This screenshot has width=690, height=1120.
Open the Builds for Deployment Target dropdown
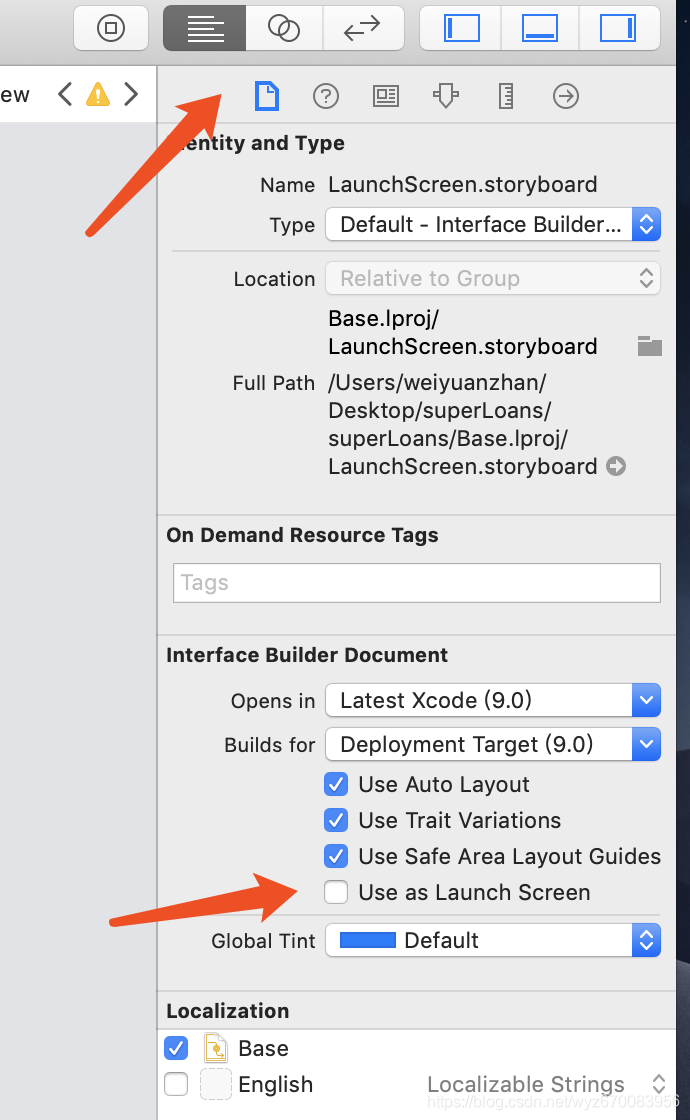pos(493,744)
